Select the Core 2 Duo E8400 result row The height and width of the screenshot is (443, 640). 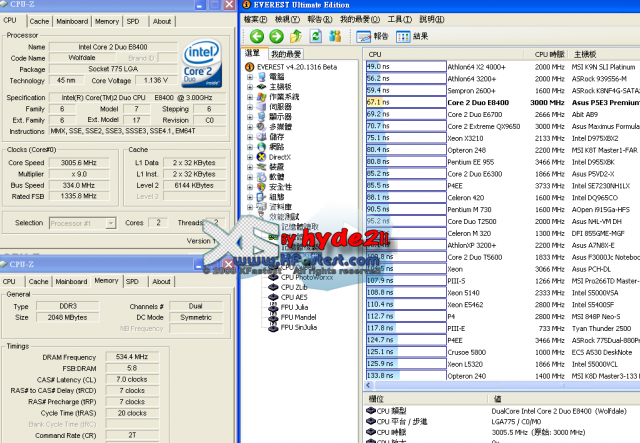click(503, 102)
